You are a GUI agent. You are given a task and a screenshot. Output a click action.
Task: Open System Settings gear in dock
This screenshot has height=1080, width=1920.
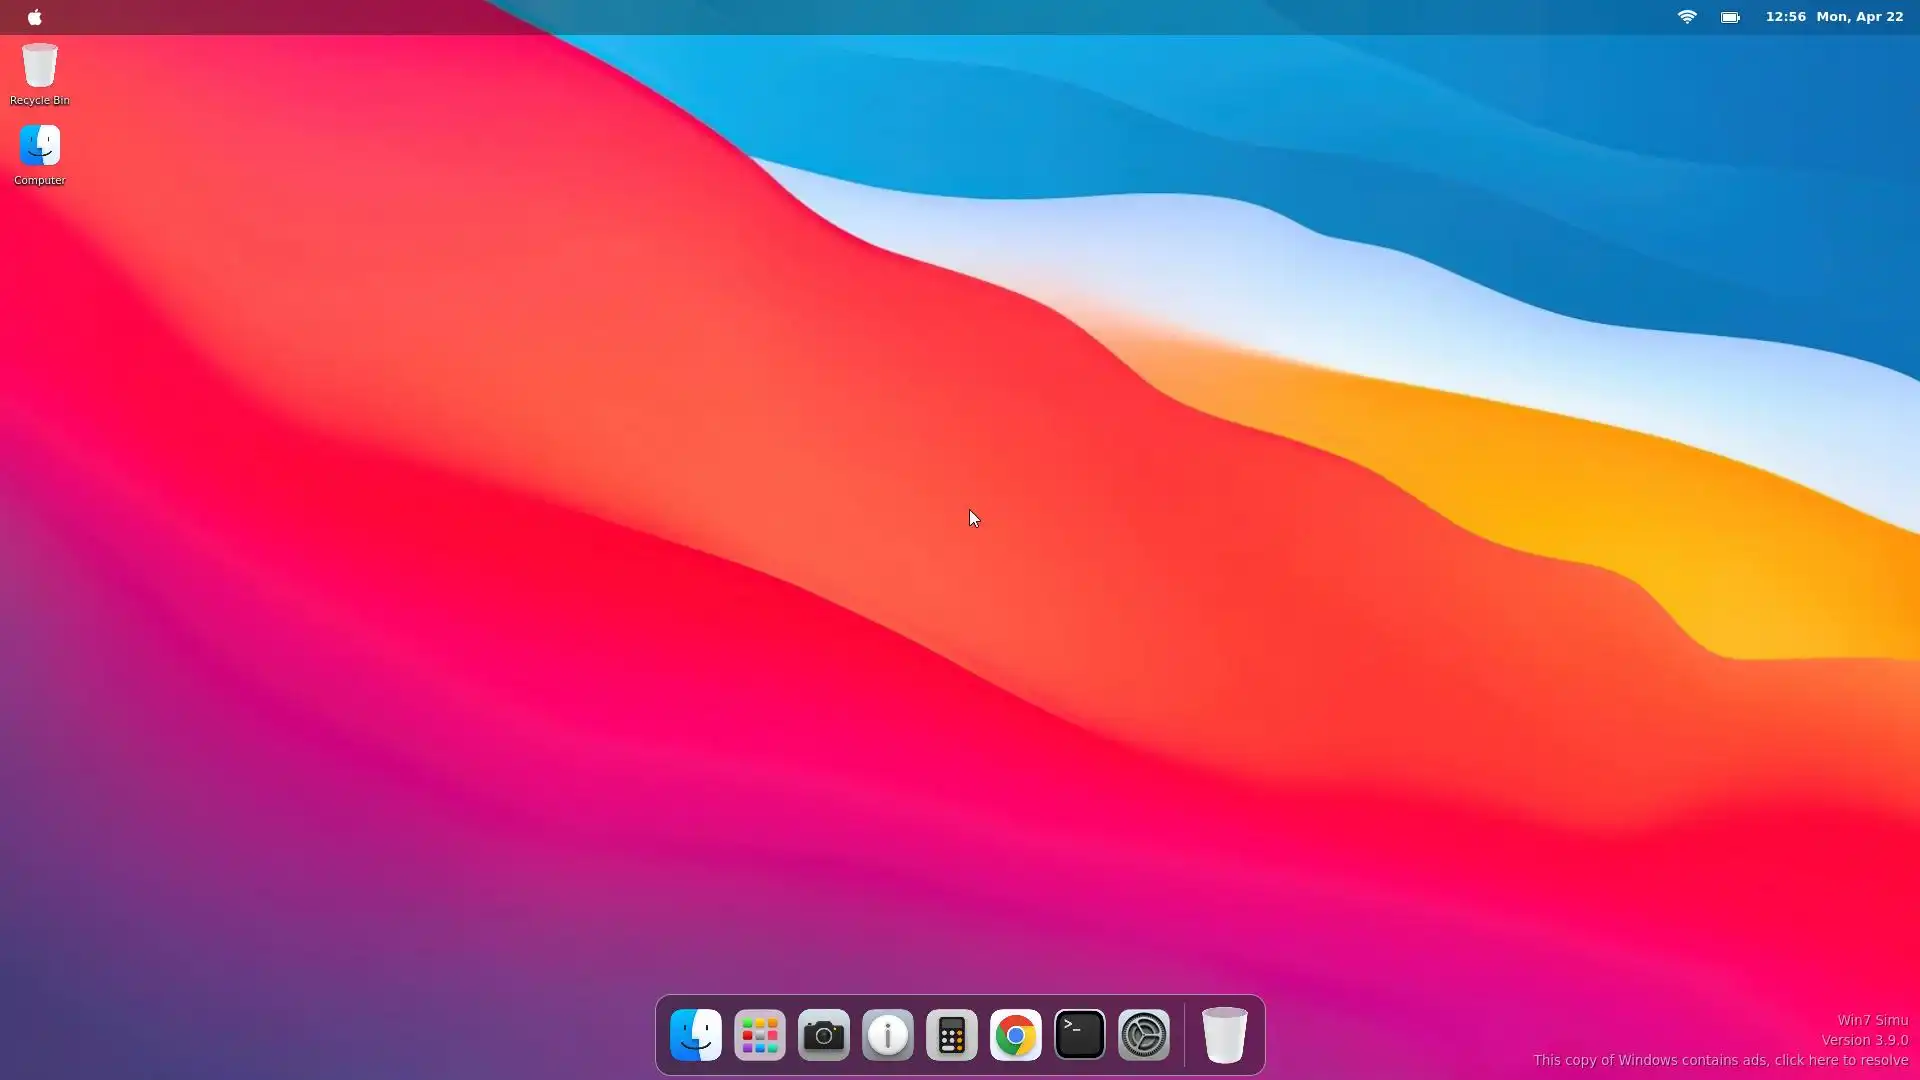[1144, 1035]
